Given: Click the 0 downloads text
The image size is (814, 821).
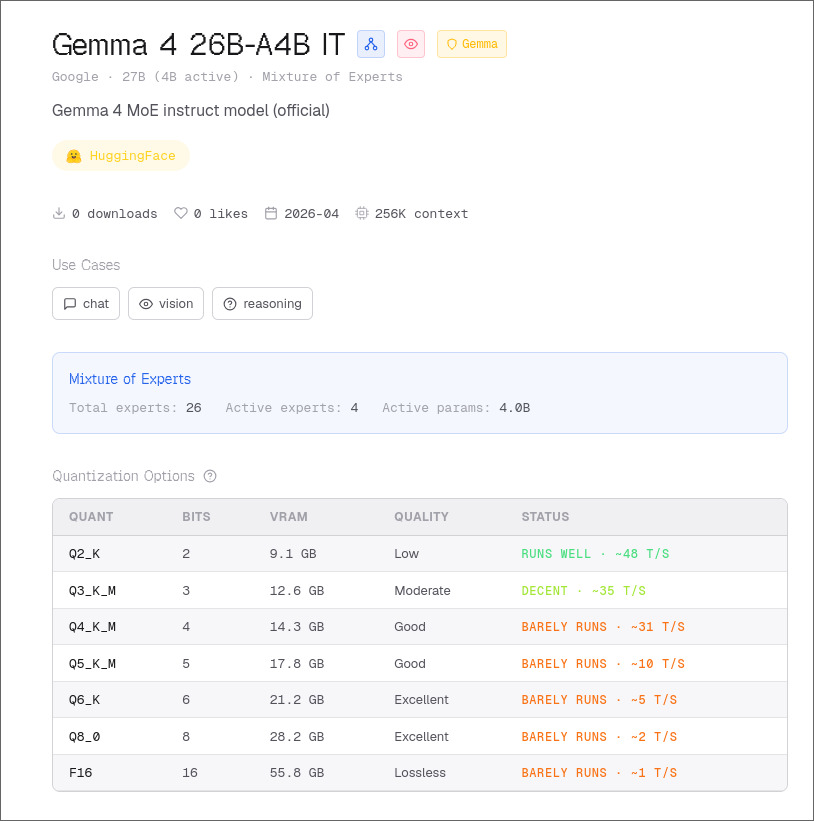Looking at the screenshot, I should click(115, 214).
